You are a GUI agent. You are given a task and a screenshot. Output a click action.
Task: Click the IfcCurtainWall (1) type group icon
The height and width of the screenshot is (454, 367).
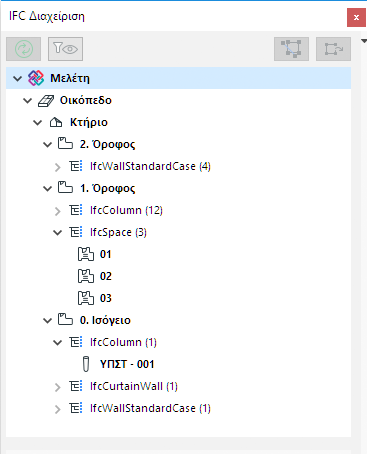[x=76, y=386]
